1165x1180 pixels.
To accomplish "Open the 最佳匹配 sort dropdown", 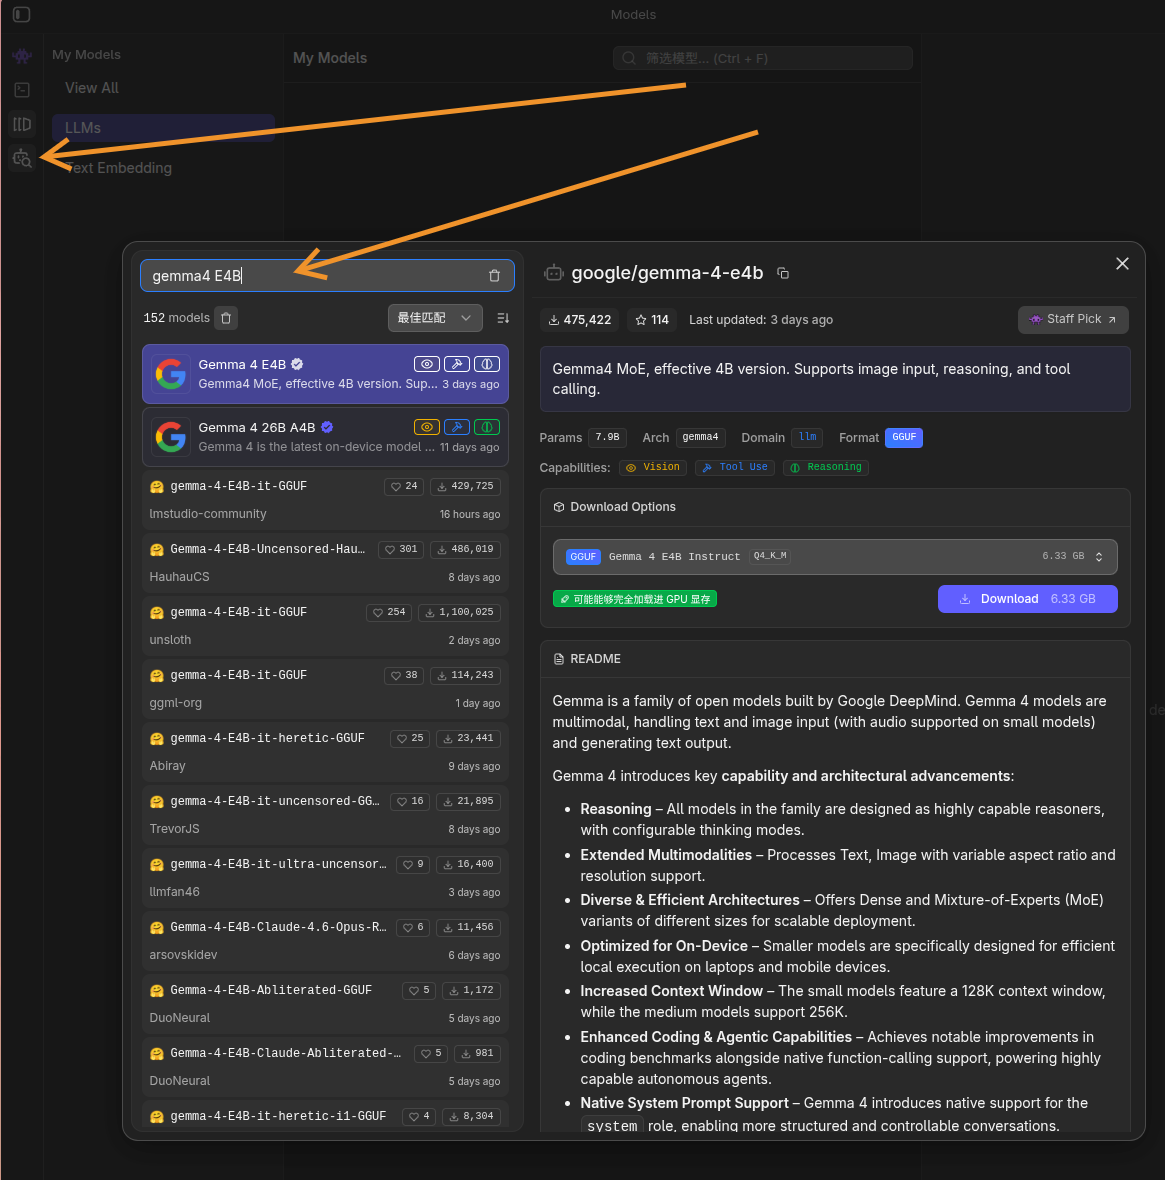I will point(434,318).
